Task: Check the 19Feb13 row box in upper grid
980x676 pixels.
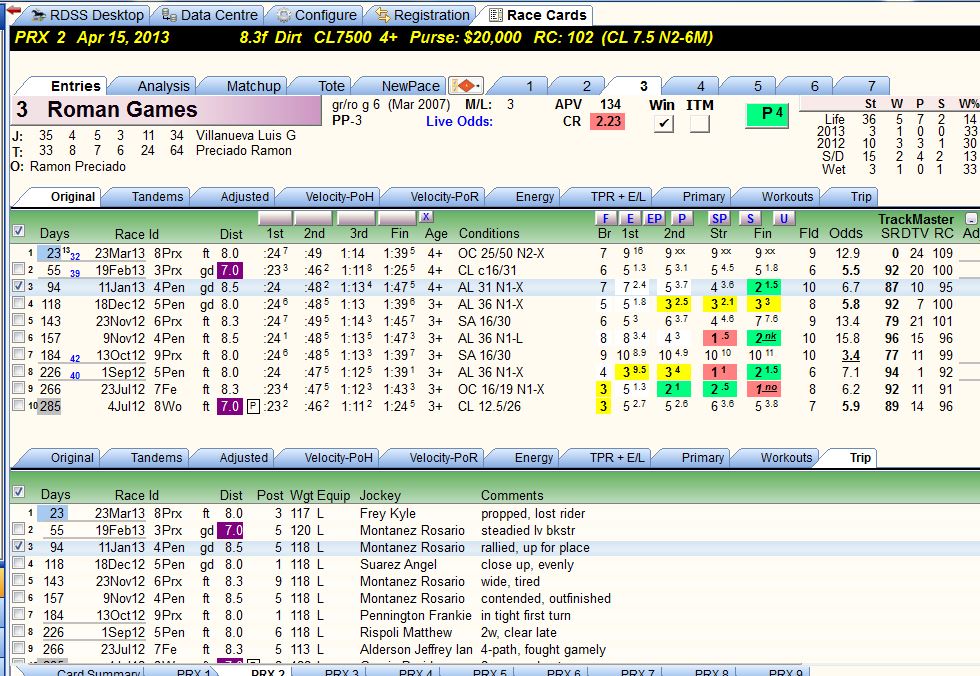Action: (x=19, y=269)
